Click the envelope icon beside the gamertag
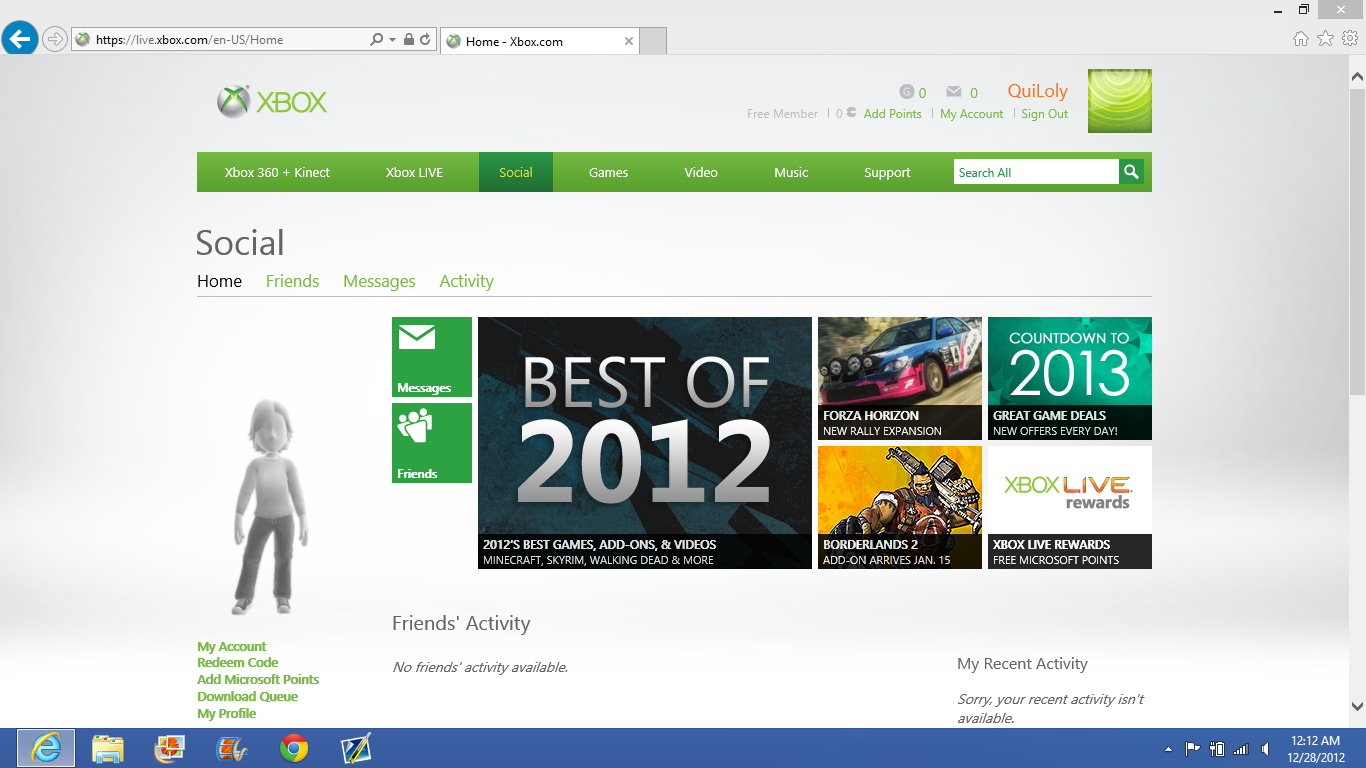 click(954, 92)
